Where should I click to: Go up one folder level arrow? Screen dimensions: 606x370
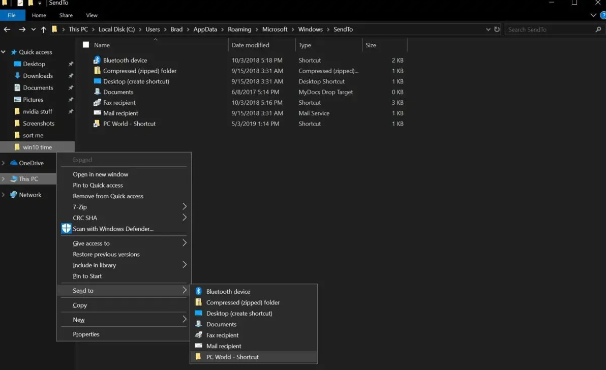pyautogui.click(x=43, y=29)
